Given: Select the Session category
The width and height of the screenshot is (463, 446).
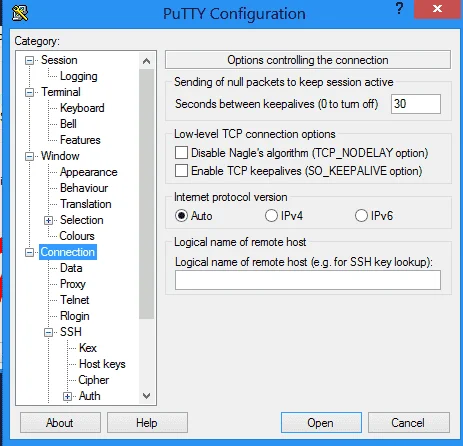Looking at the screenshot, I should pos(59,60).
